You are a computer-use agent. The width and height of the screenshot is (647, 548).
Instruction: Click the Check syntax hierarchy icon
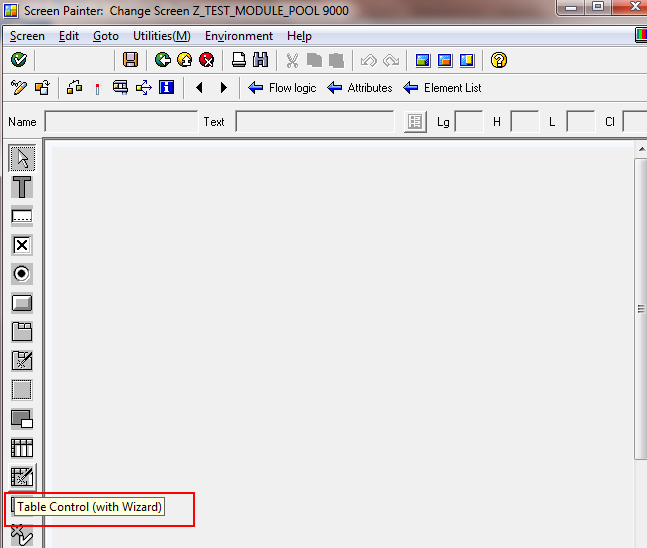pos(74,87)
